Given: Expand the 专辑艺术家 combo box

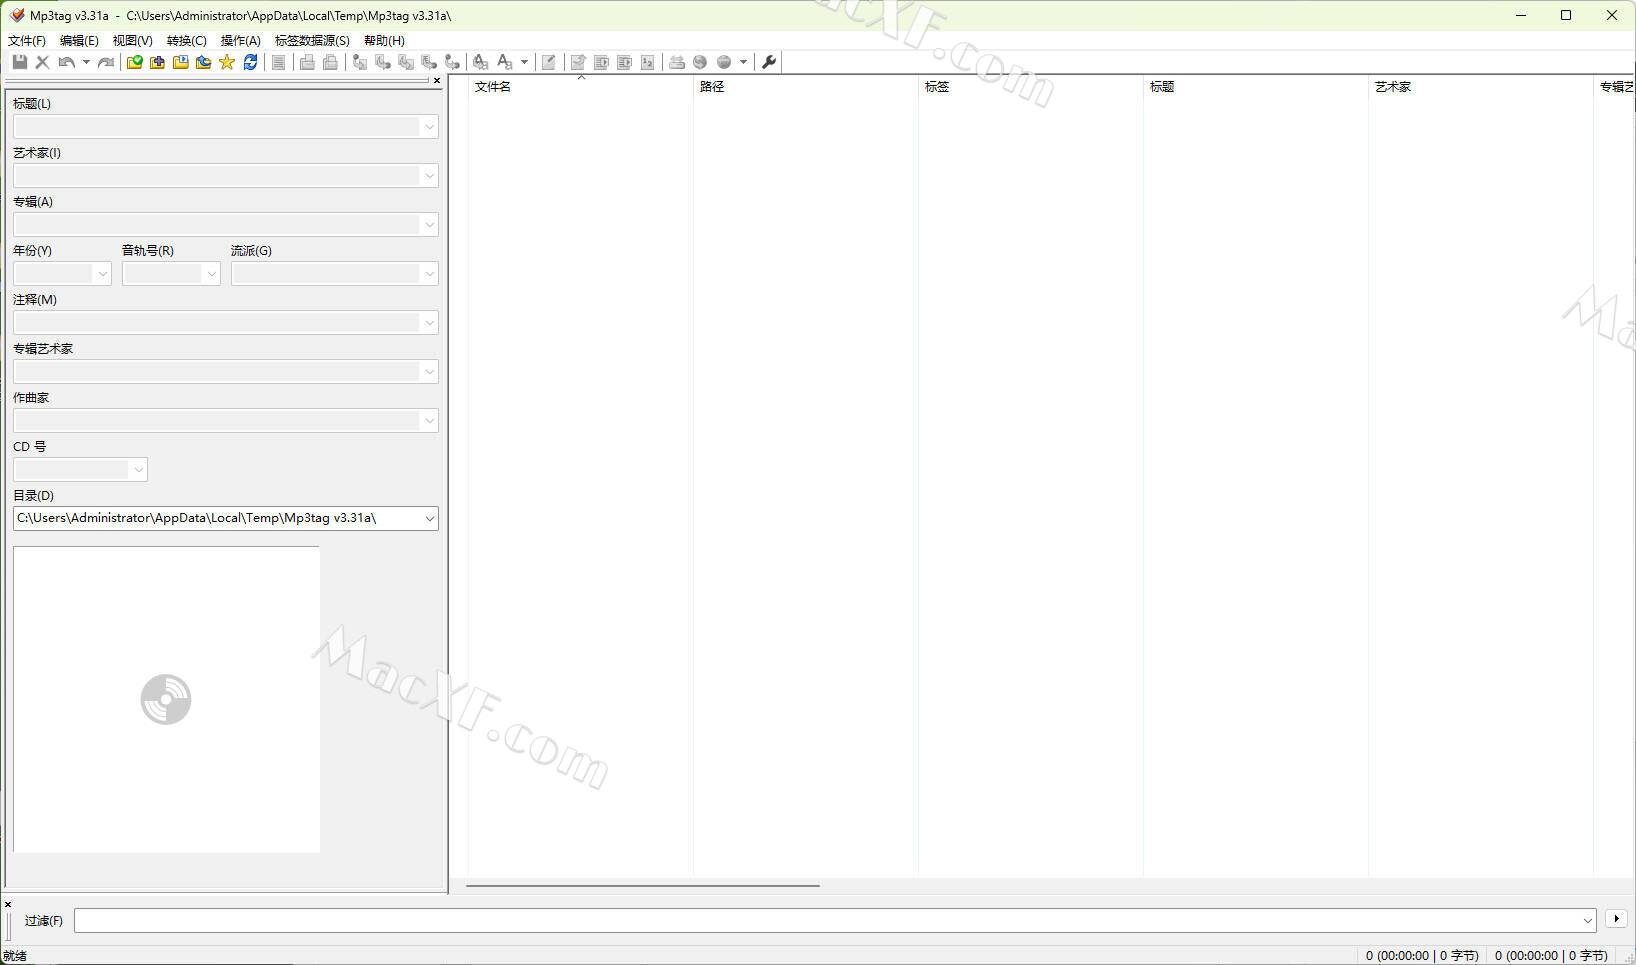Looking at the screenshot, I should click(x=429, y=372).
